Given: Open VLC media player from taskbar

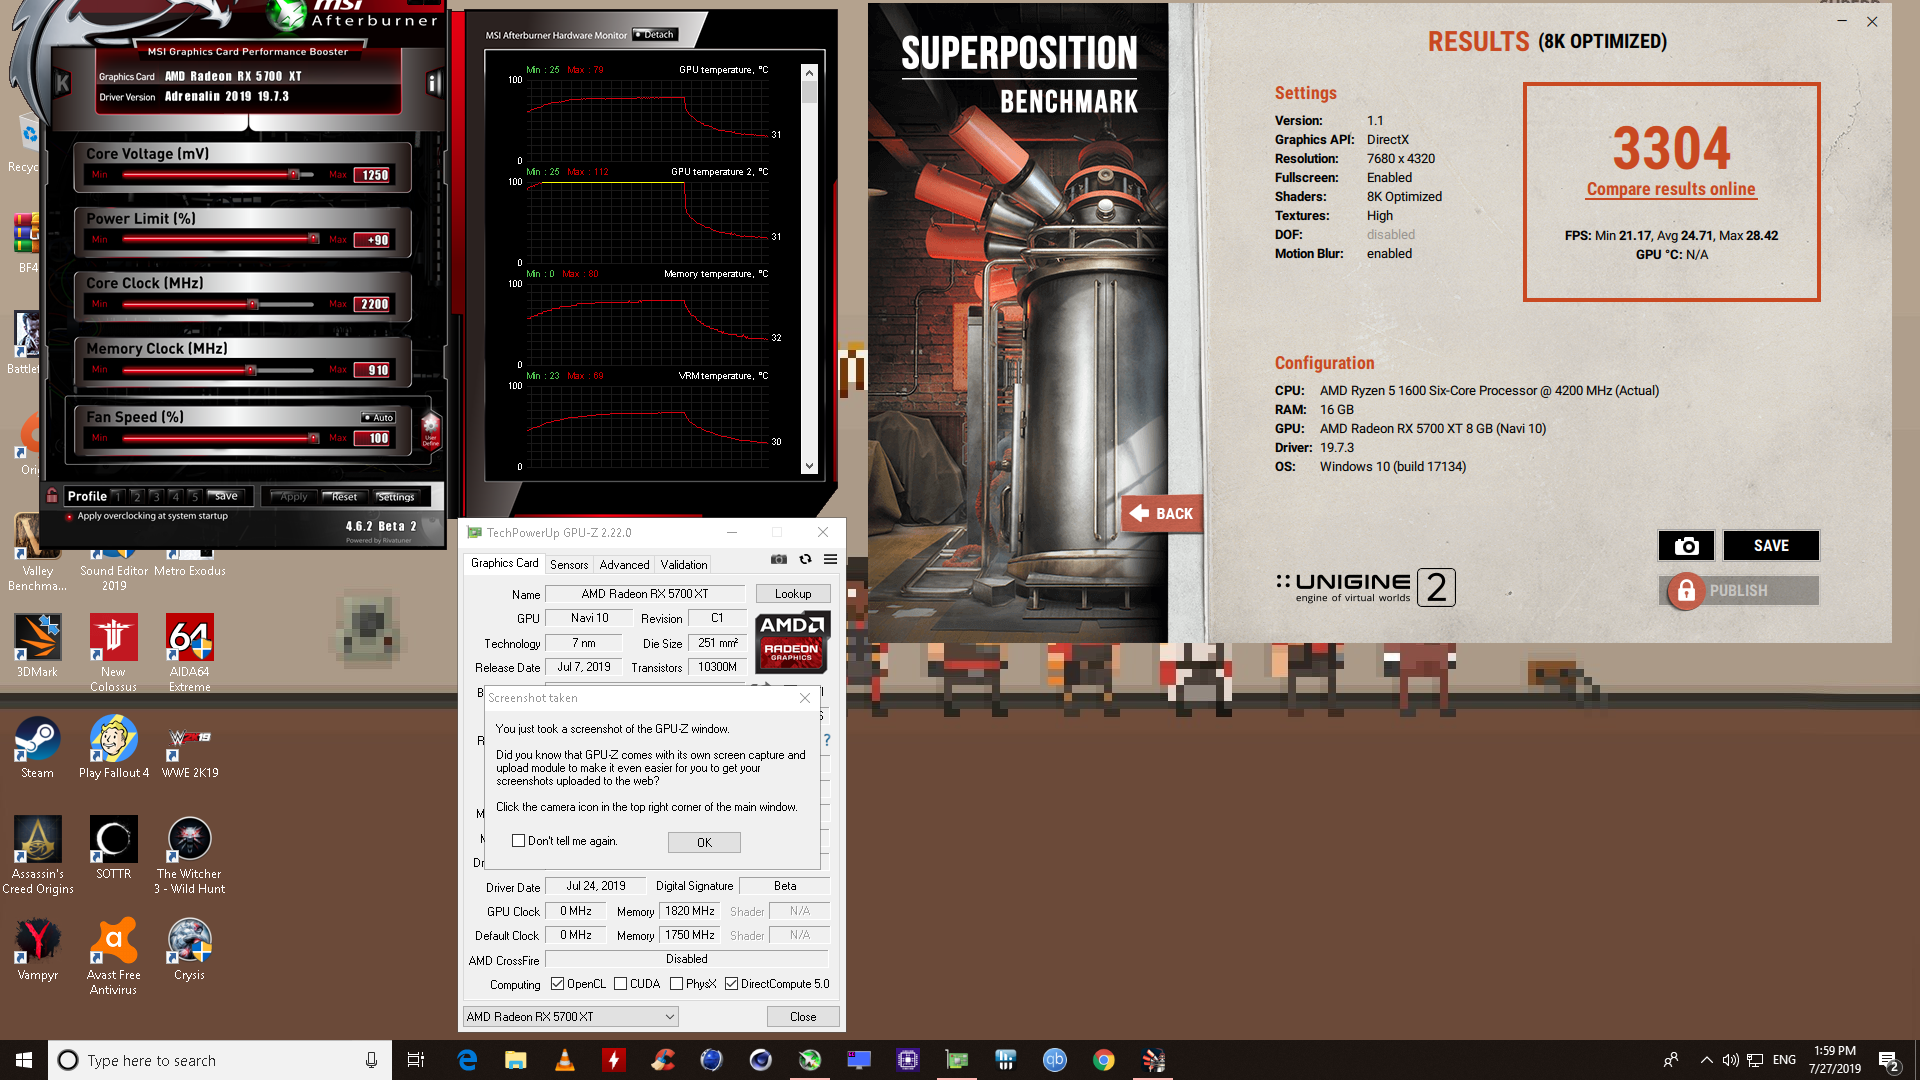Looking at the screenshot, I should tap(565, 1060).
